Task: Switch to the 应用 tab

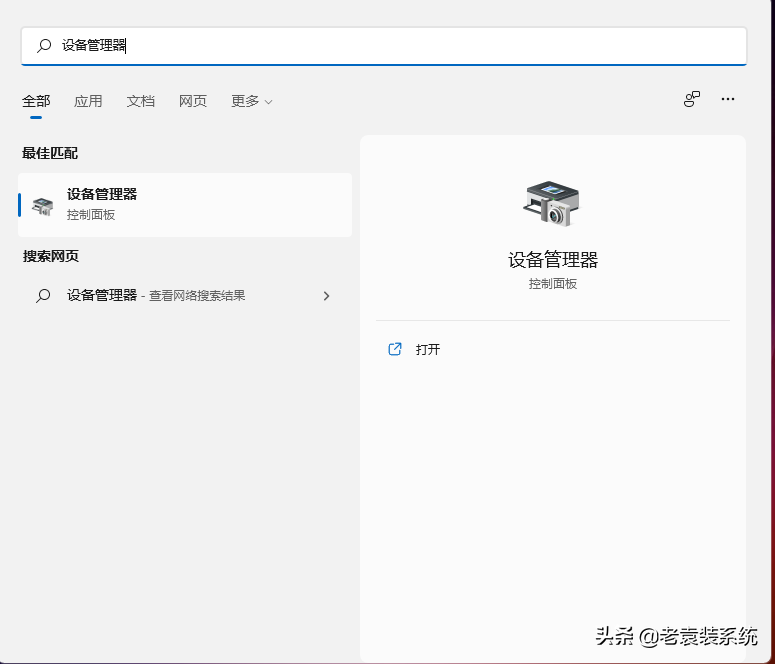Action: point(88,101)
